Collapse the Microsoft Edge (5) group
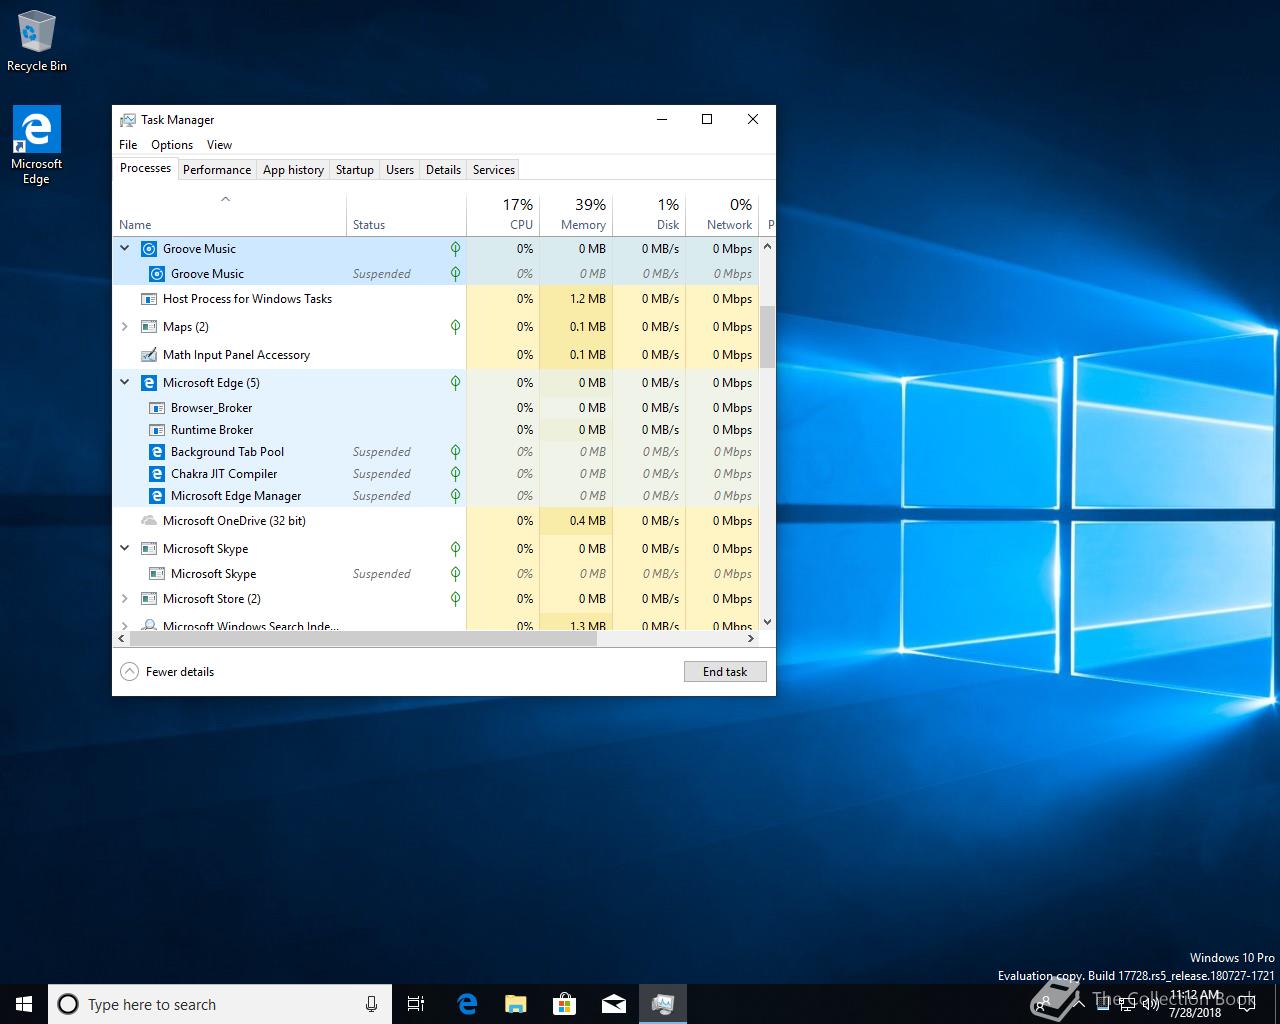The width and height of the screenshot is (1280, 1024). pyautogui.click(x=125, y=383)
